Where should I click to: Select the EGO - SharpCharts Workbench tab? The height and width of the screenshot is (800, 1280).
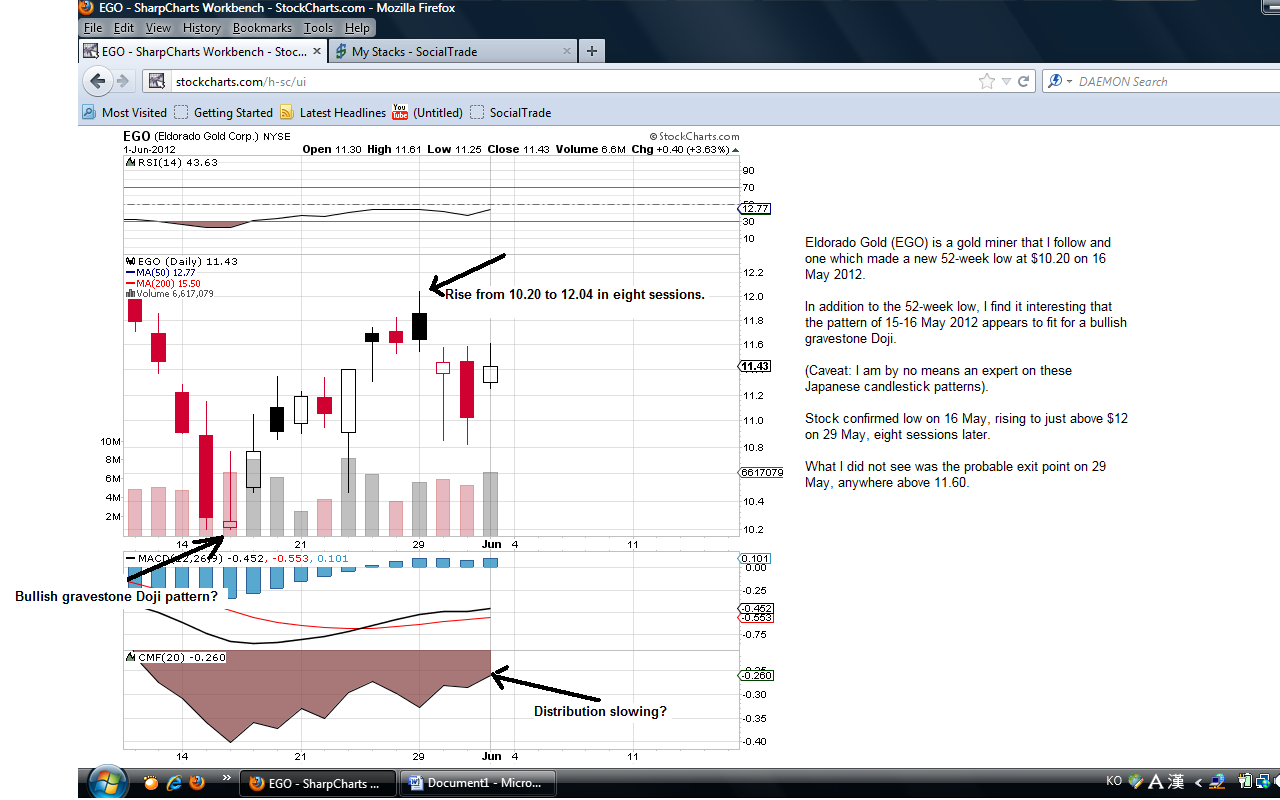pos(202,51)
